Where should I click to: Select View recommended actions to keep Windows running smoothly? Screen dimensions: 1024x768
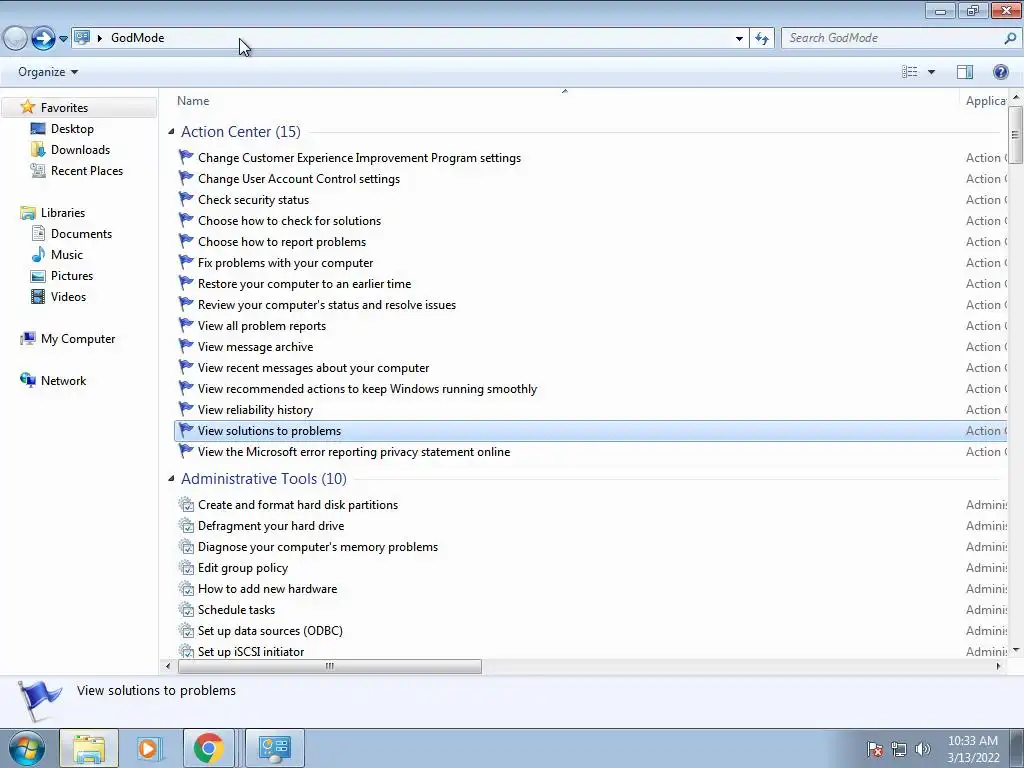pos(367,389)
